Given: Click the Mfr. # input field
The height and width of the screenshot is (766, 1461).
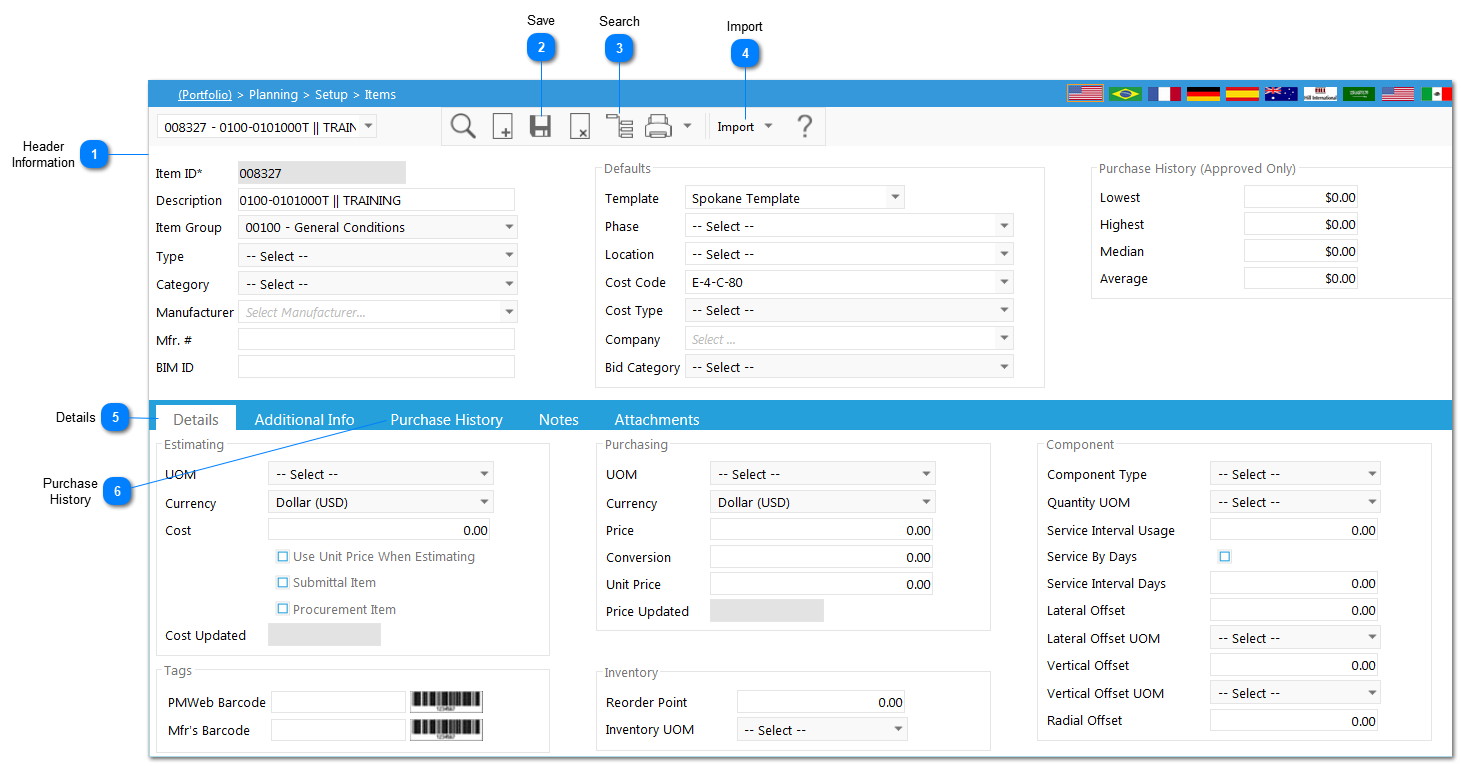Looking at the screenshot, I should click(x=376, y=340).
